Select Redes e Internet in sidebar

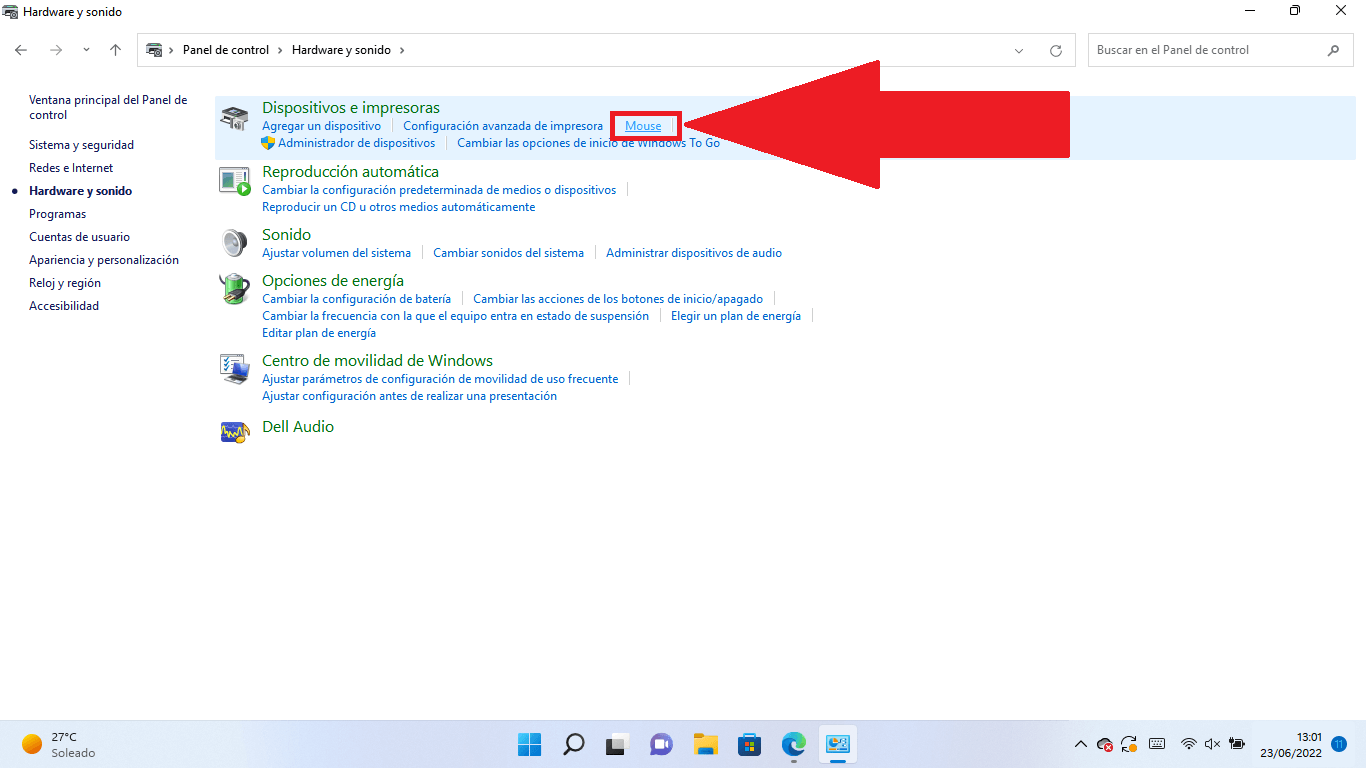[71, 168]
